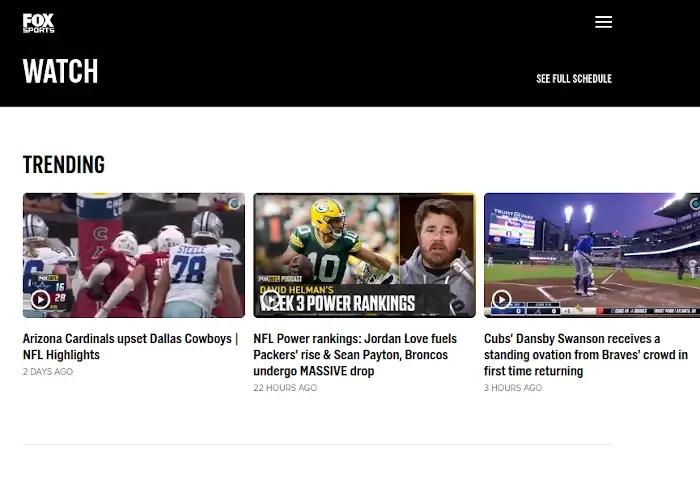Open the Arizona Cardinals upset Dallas Cowboys headline

(x=130, y=346)
